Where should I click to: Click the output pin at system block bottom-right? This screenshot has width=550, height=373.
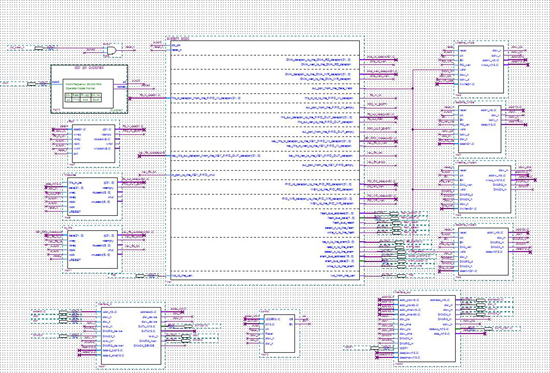point(401,276)
